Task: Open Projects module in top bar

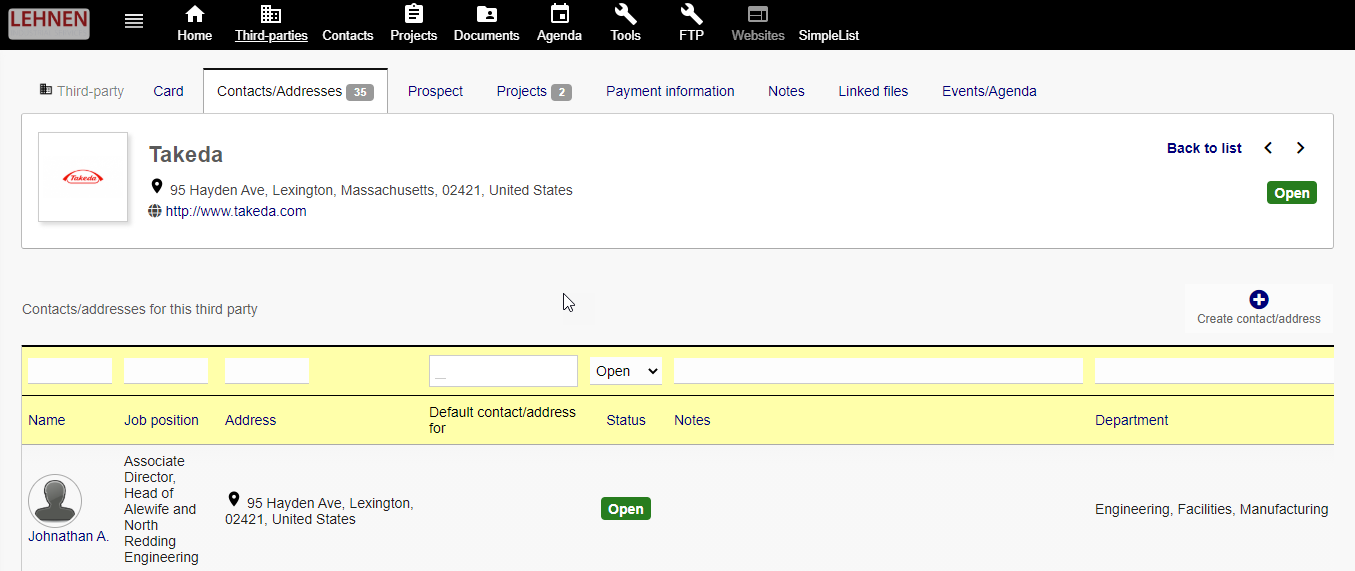Action: point(414,24)
